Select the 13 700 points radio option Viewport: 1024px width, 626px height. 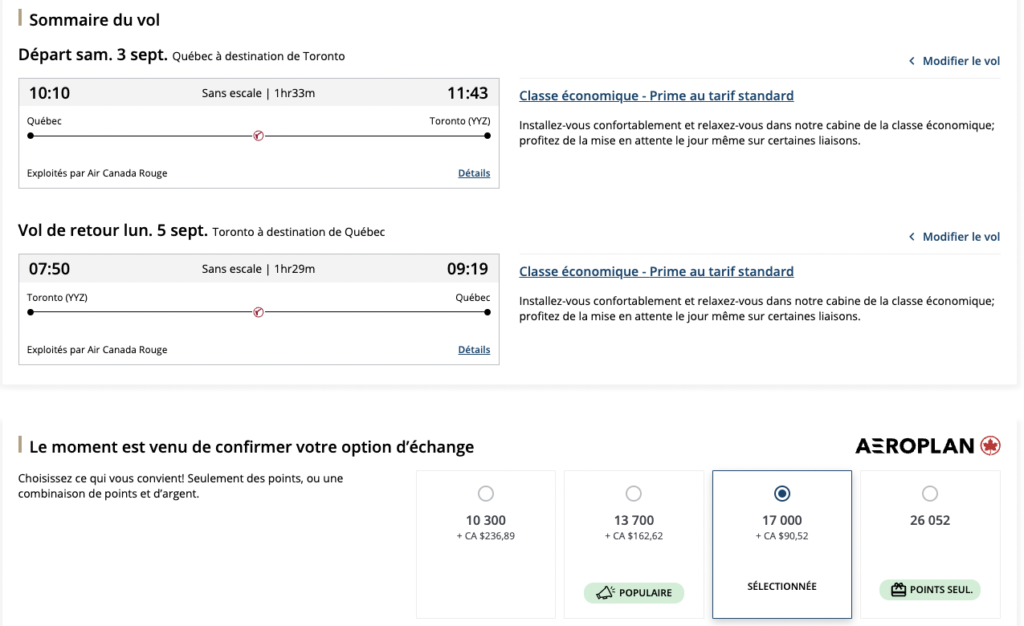(x=634, y=493)
